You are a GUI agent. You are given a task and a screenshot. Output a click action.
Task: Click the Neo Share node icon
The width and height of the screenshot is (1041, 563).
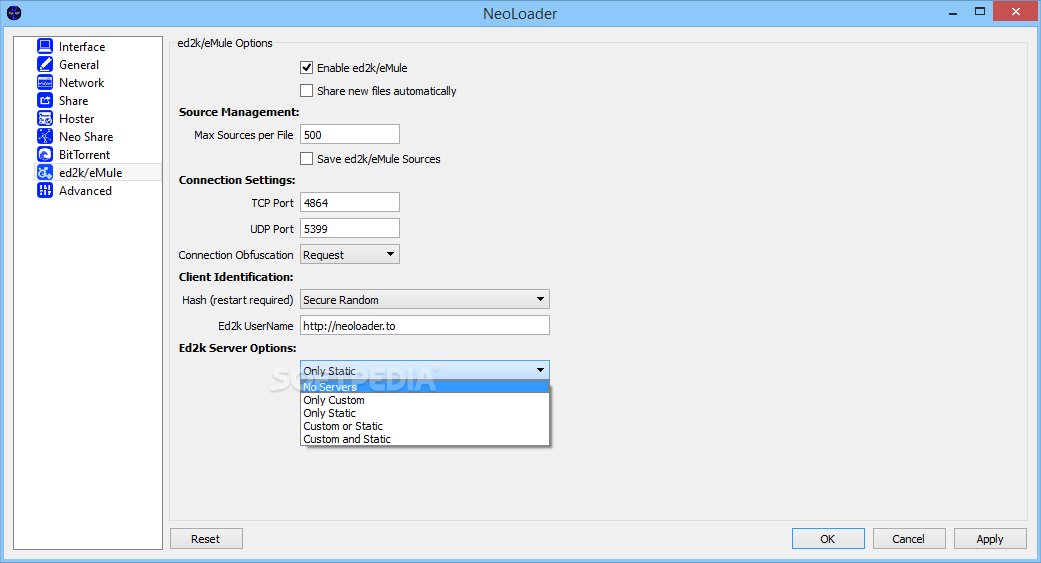tap(44, 136)
